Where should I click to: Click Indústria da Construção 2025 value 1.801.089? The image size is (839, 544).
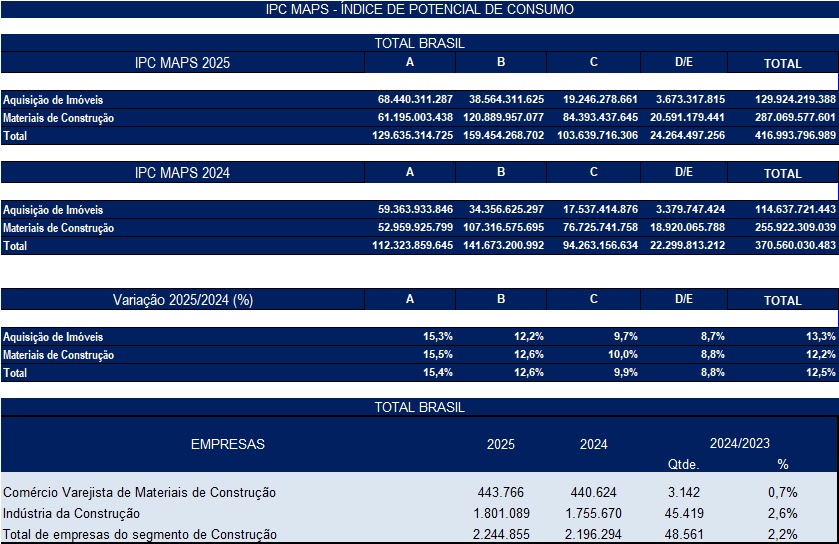501,514
